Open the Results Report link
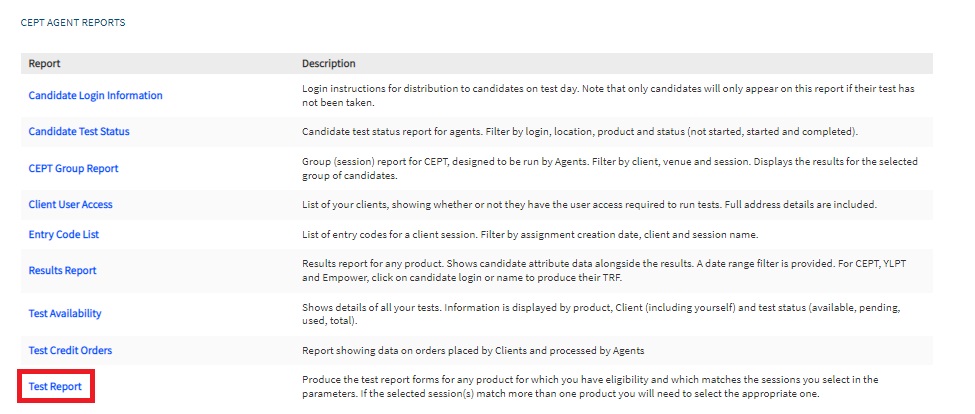Viewport: 975px width, 414px height. [62, 270]
